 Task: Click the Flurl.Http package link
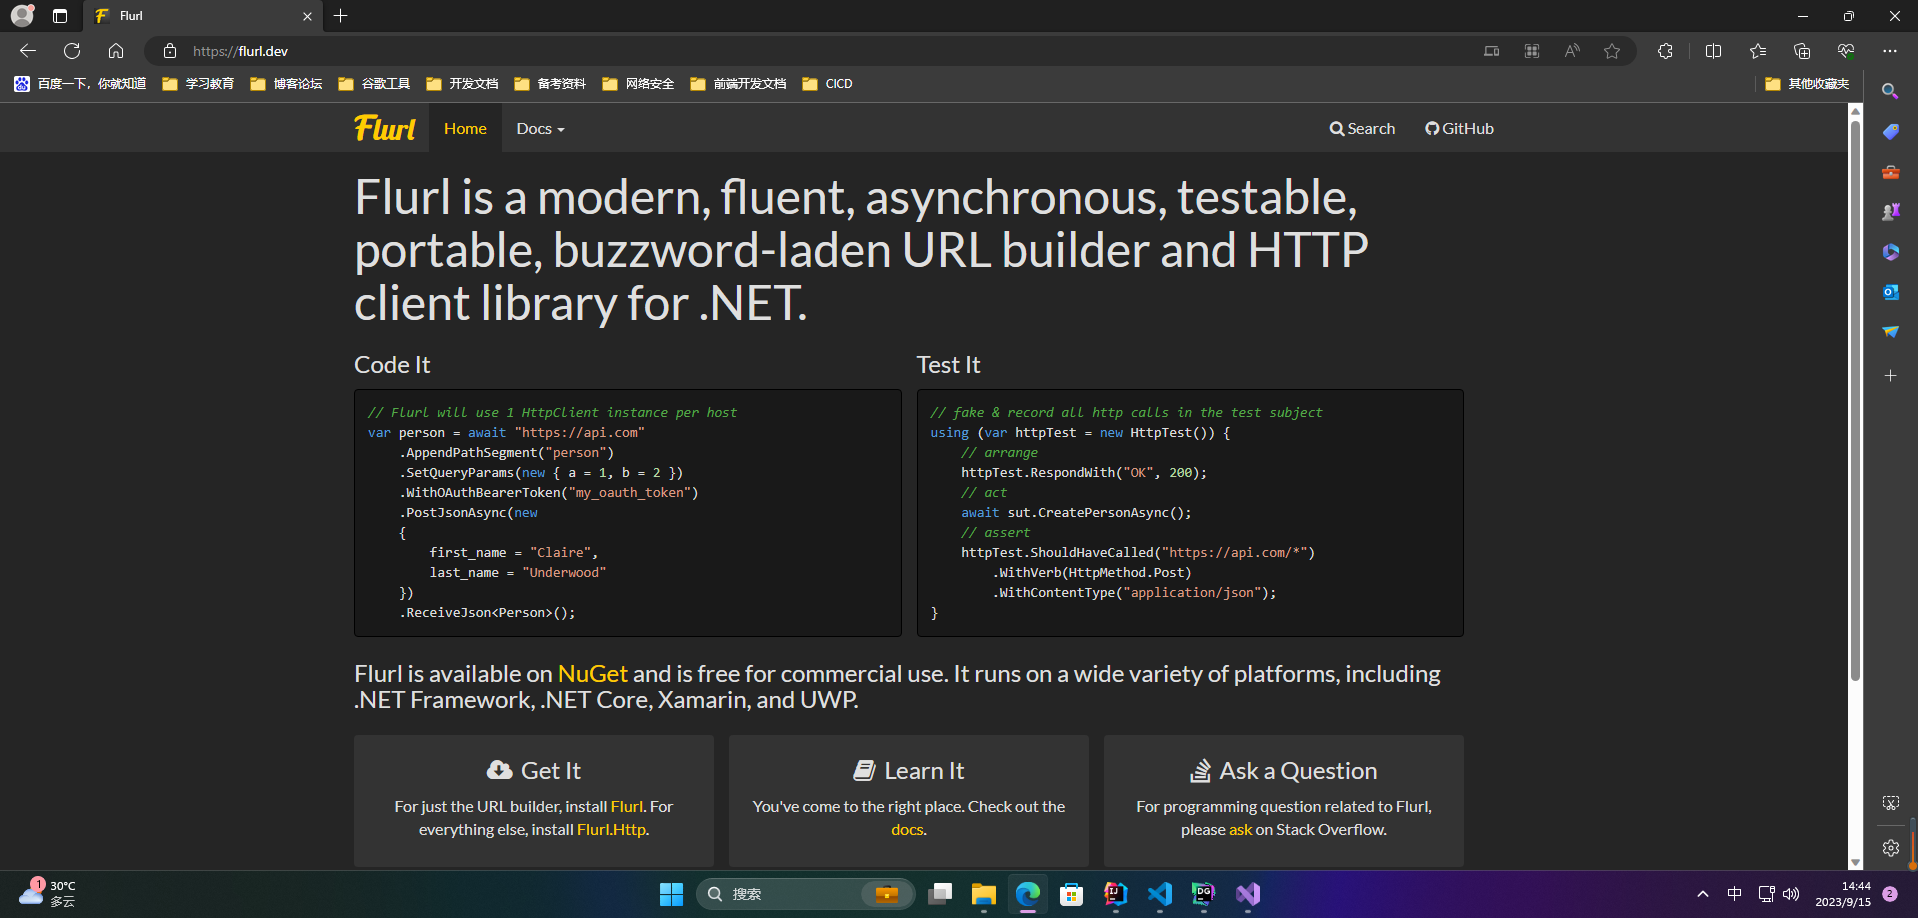611,829
